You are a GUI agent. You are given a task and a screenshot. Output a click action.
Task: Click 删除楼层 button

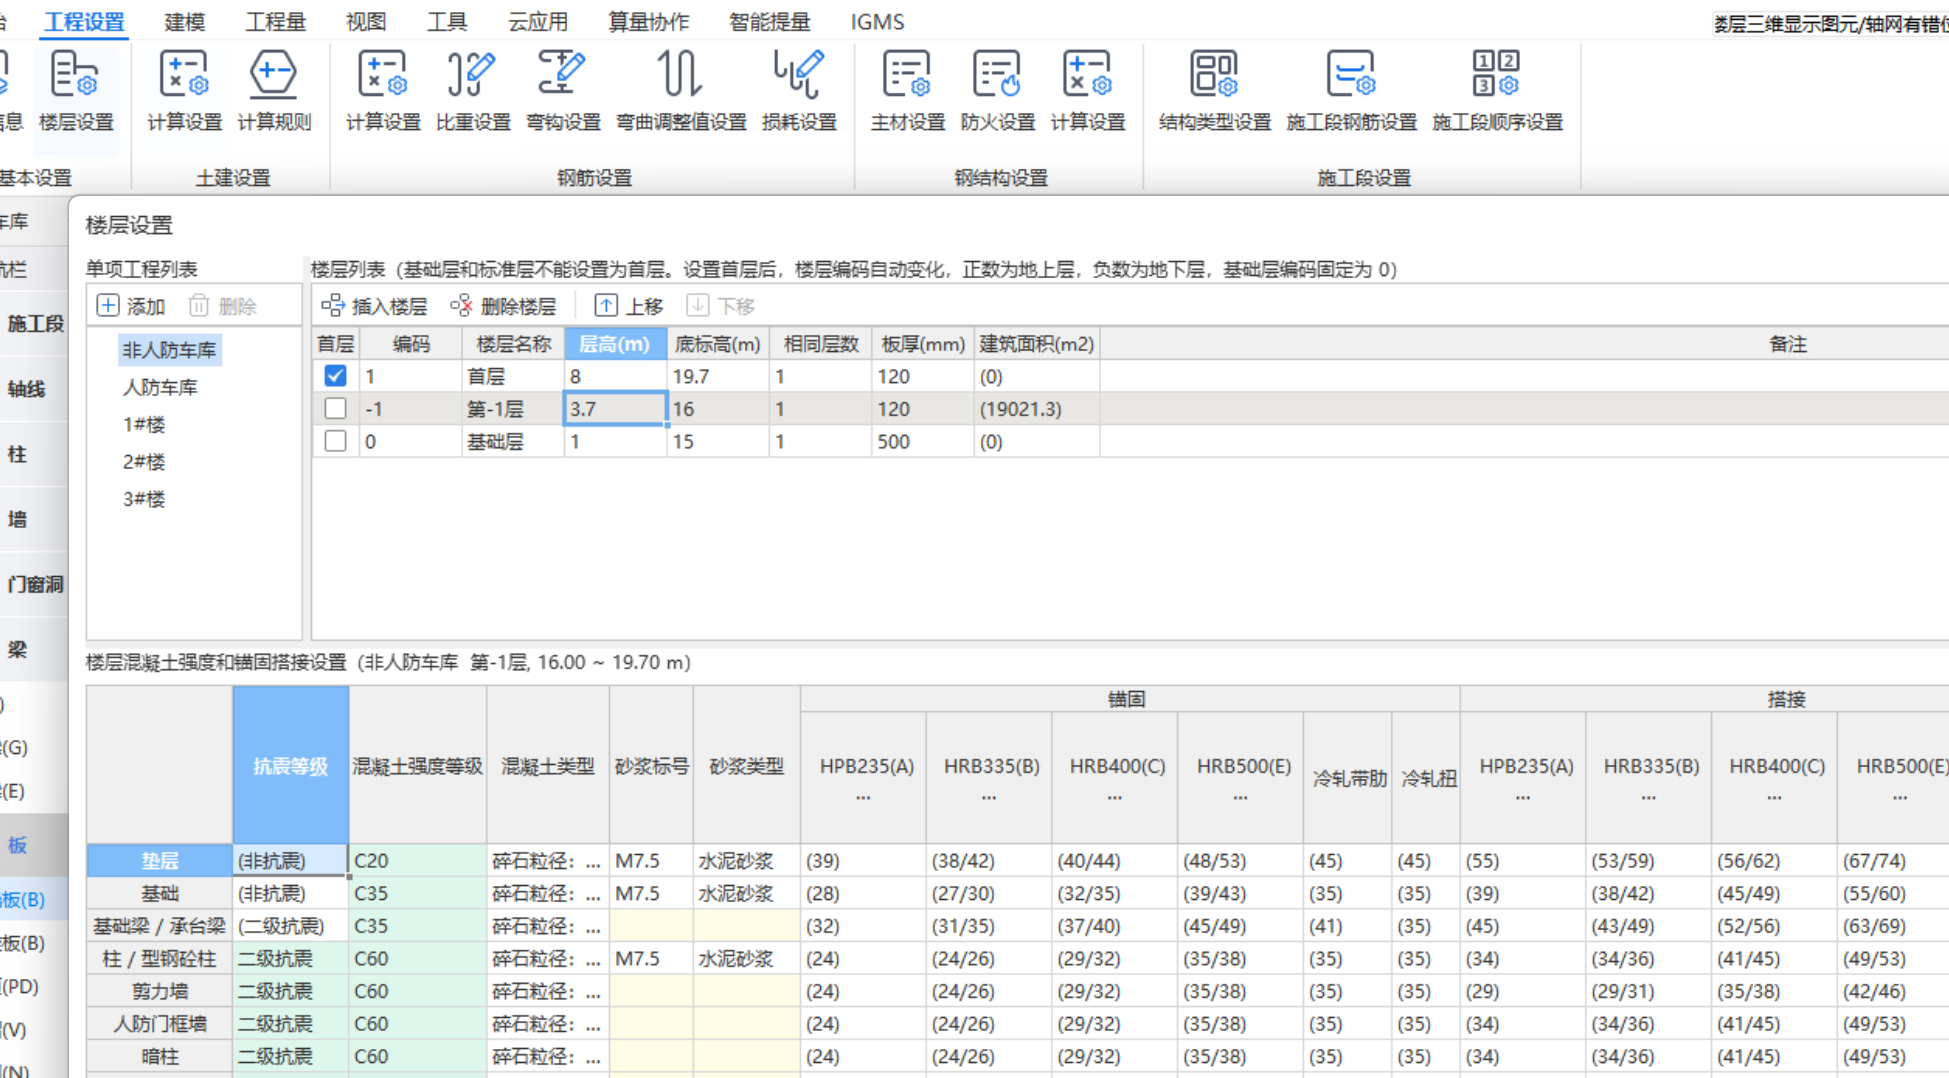pos(503,306)
